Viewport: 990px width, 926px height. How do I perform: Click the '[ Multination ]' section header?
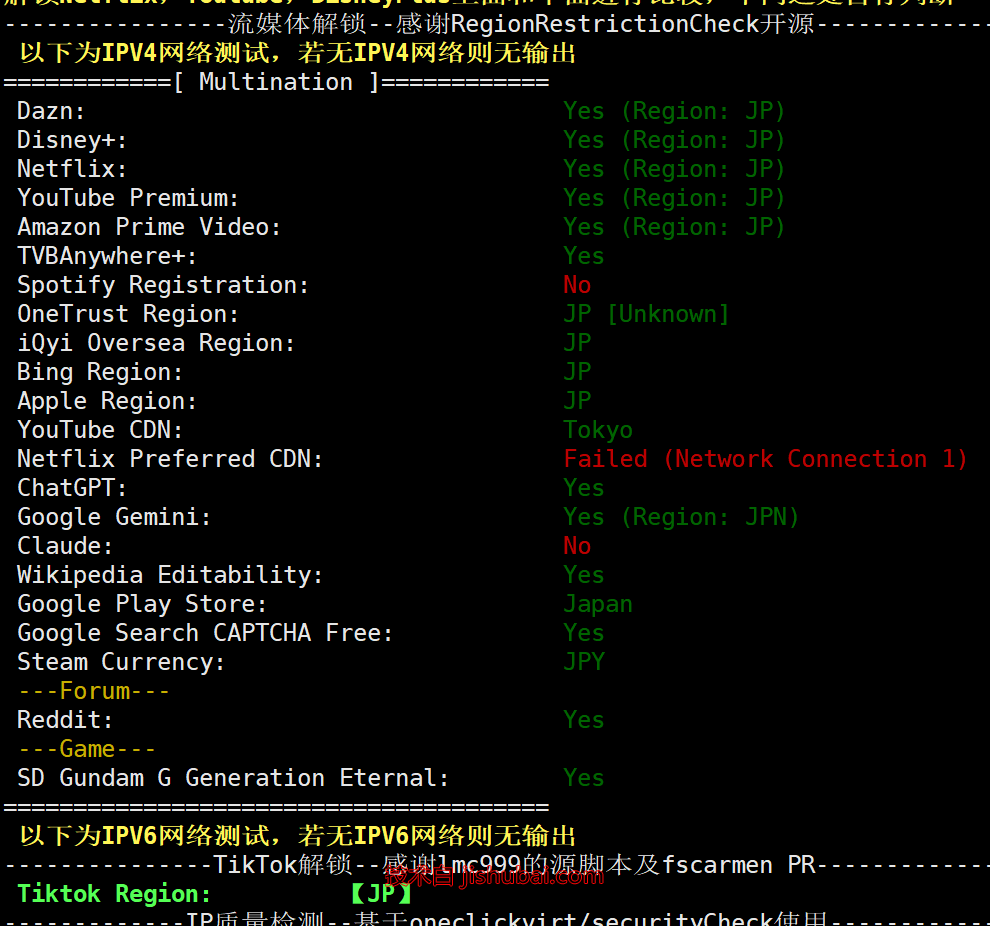[276, 82]
